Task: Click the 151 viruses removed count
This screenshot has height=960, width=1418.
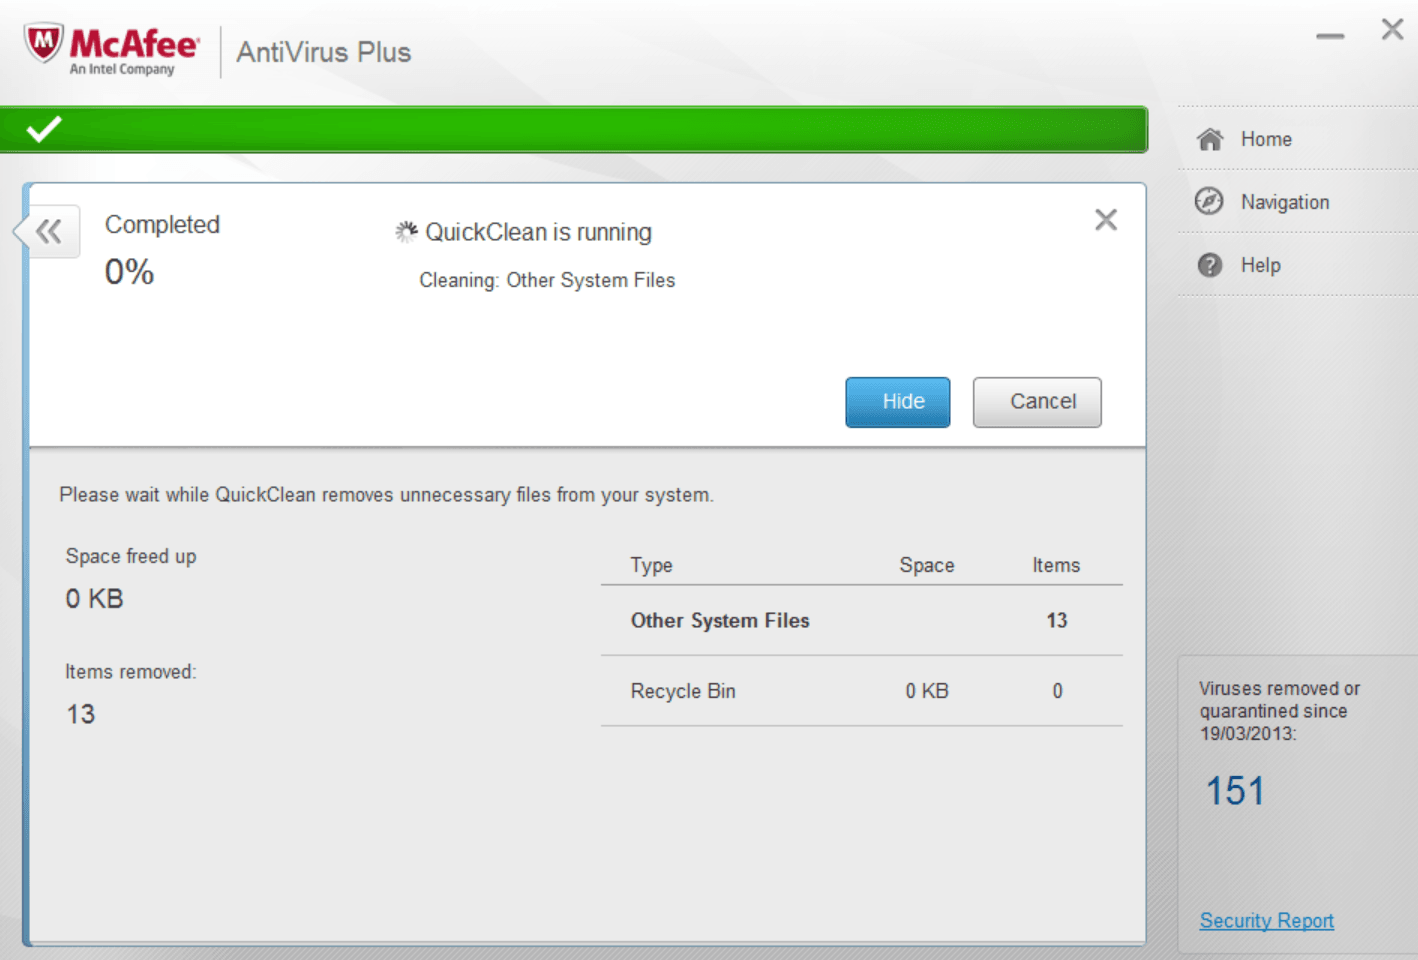Action: click(1235, 791)
